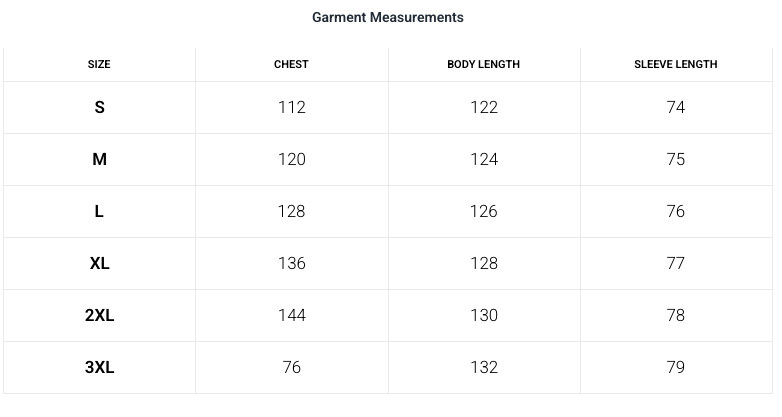
Task: Select the 3XL size row label
Action: point(99,367)
